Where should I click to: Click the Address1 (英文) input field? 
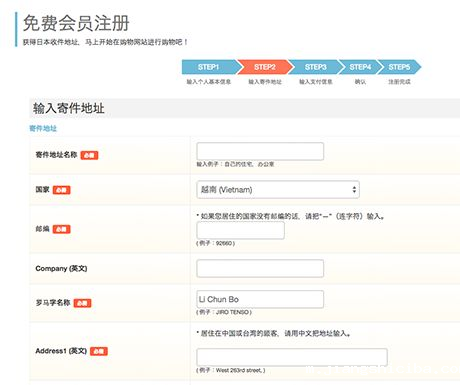(x=292, y=357)
